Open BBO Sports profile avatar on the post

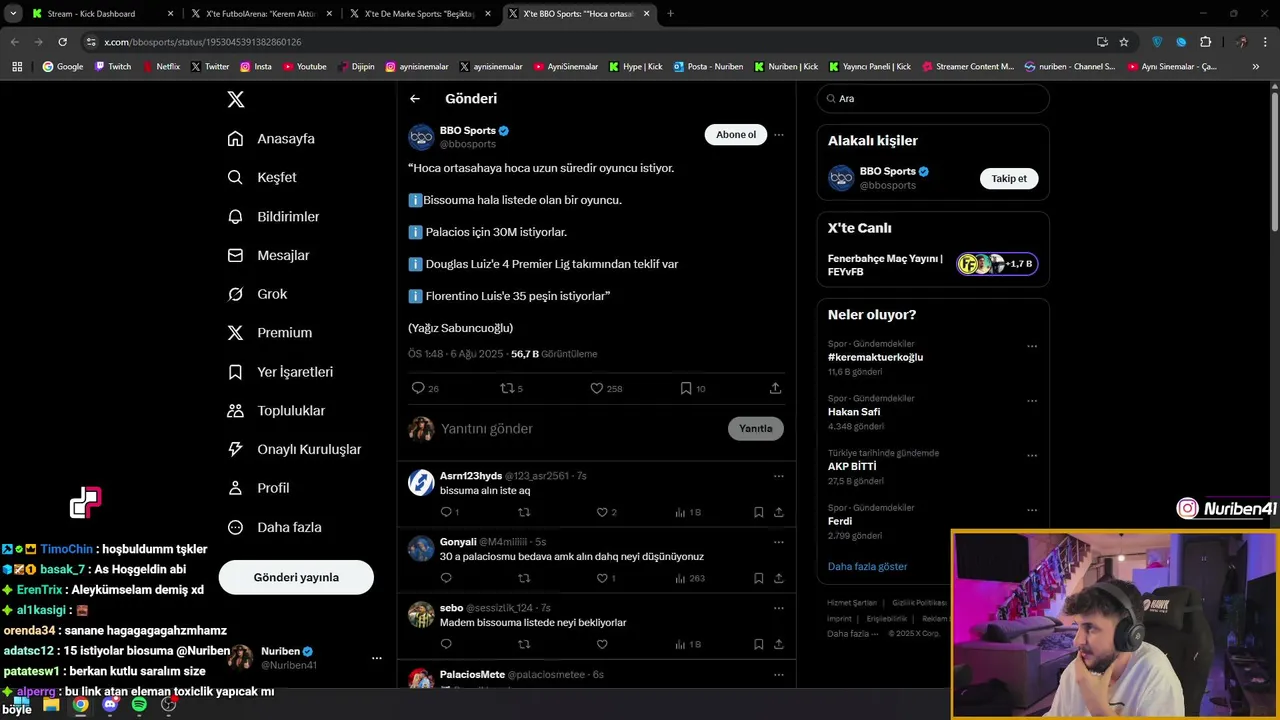421,137
